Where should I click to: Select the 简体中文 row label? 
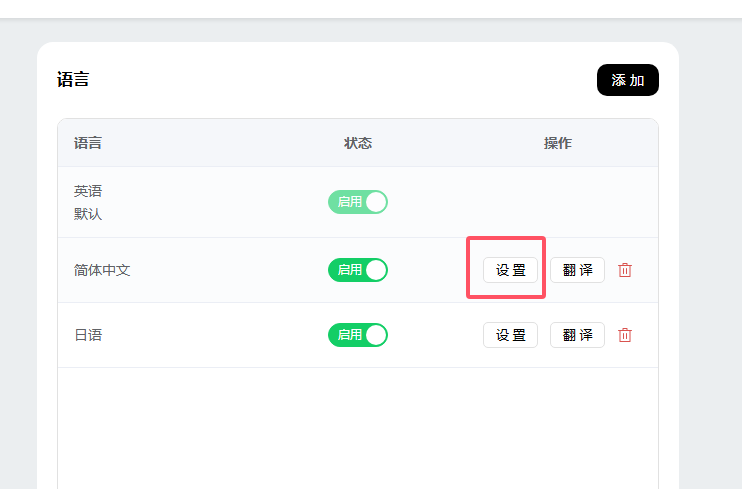tap(102, 270)
